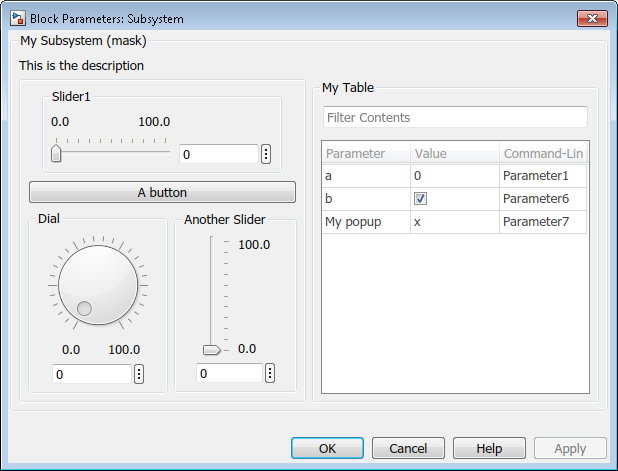Viewport: 618px width, 471px height.
Task: Click the Another Slider vertical handle
Action: click(x=211, y=350)
